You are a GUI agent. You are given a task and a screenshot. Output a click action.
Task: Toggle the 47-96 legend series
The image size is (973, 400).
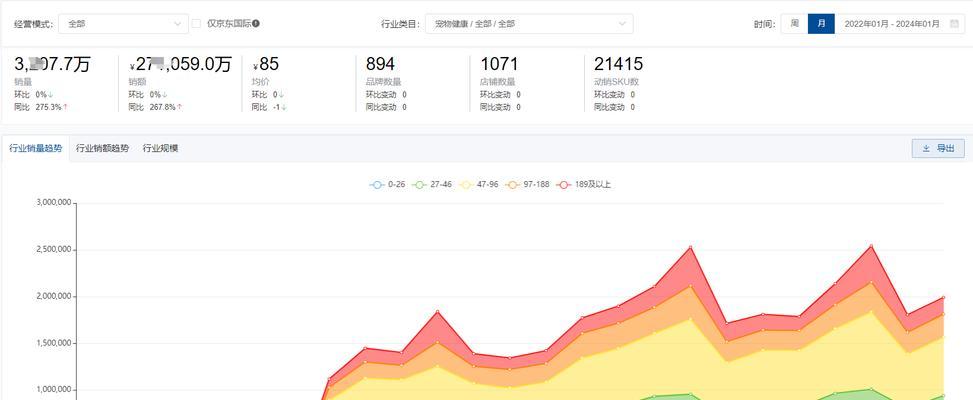pyautogui.click(x=478, y=184)
